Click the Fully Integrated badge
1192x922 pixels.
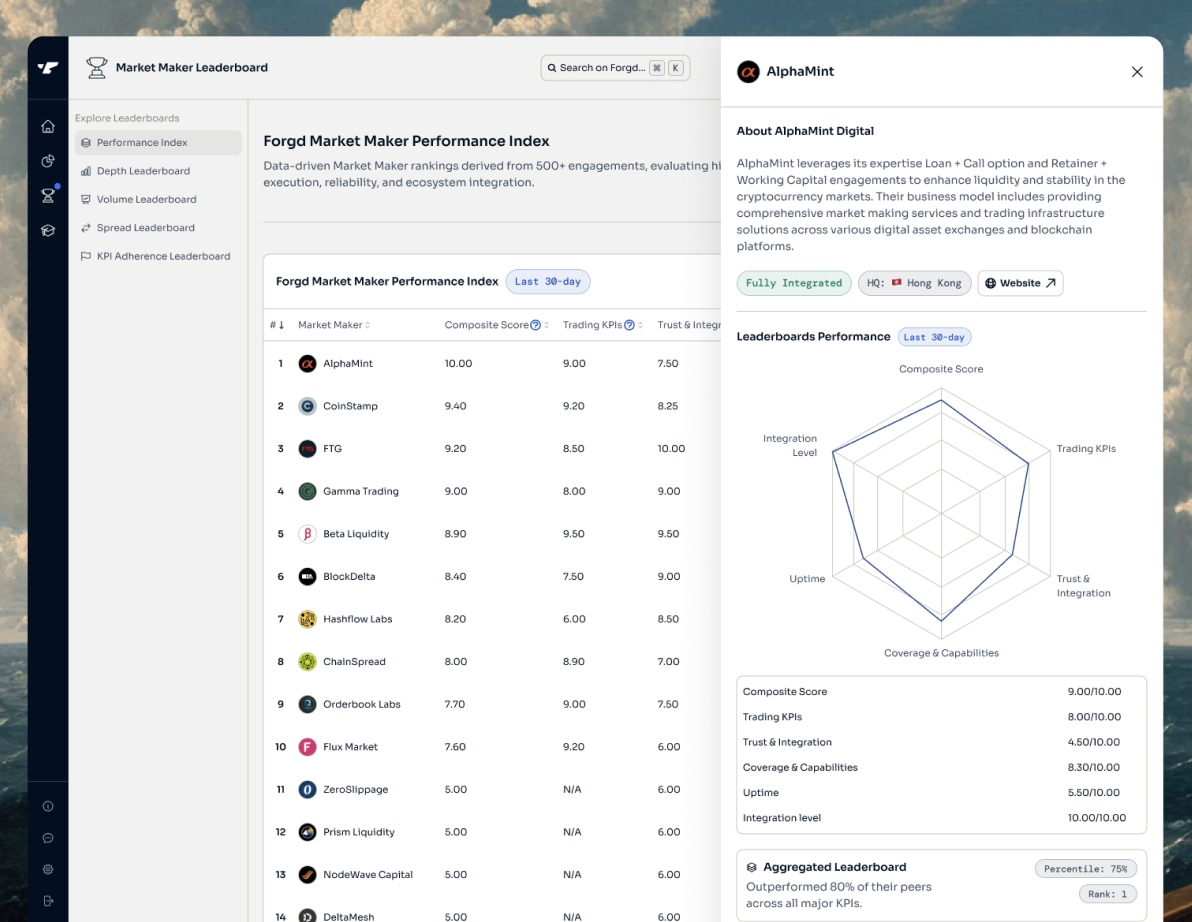(794, 283)
